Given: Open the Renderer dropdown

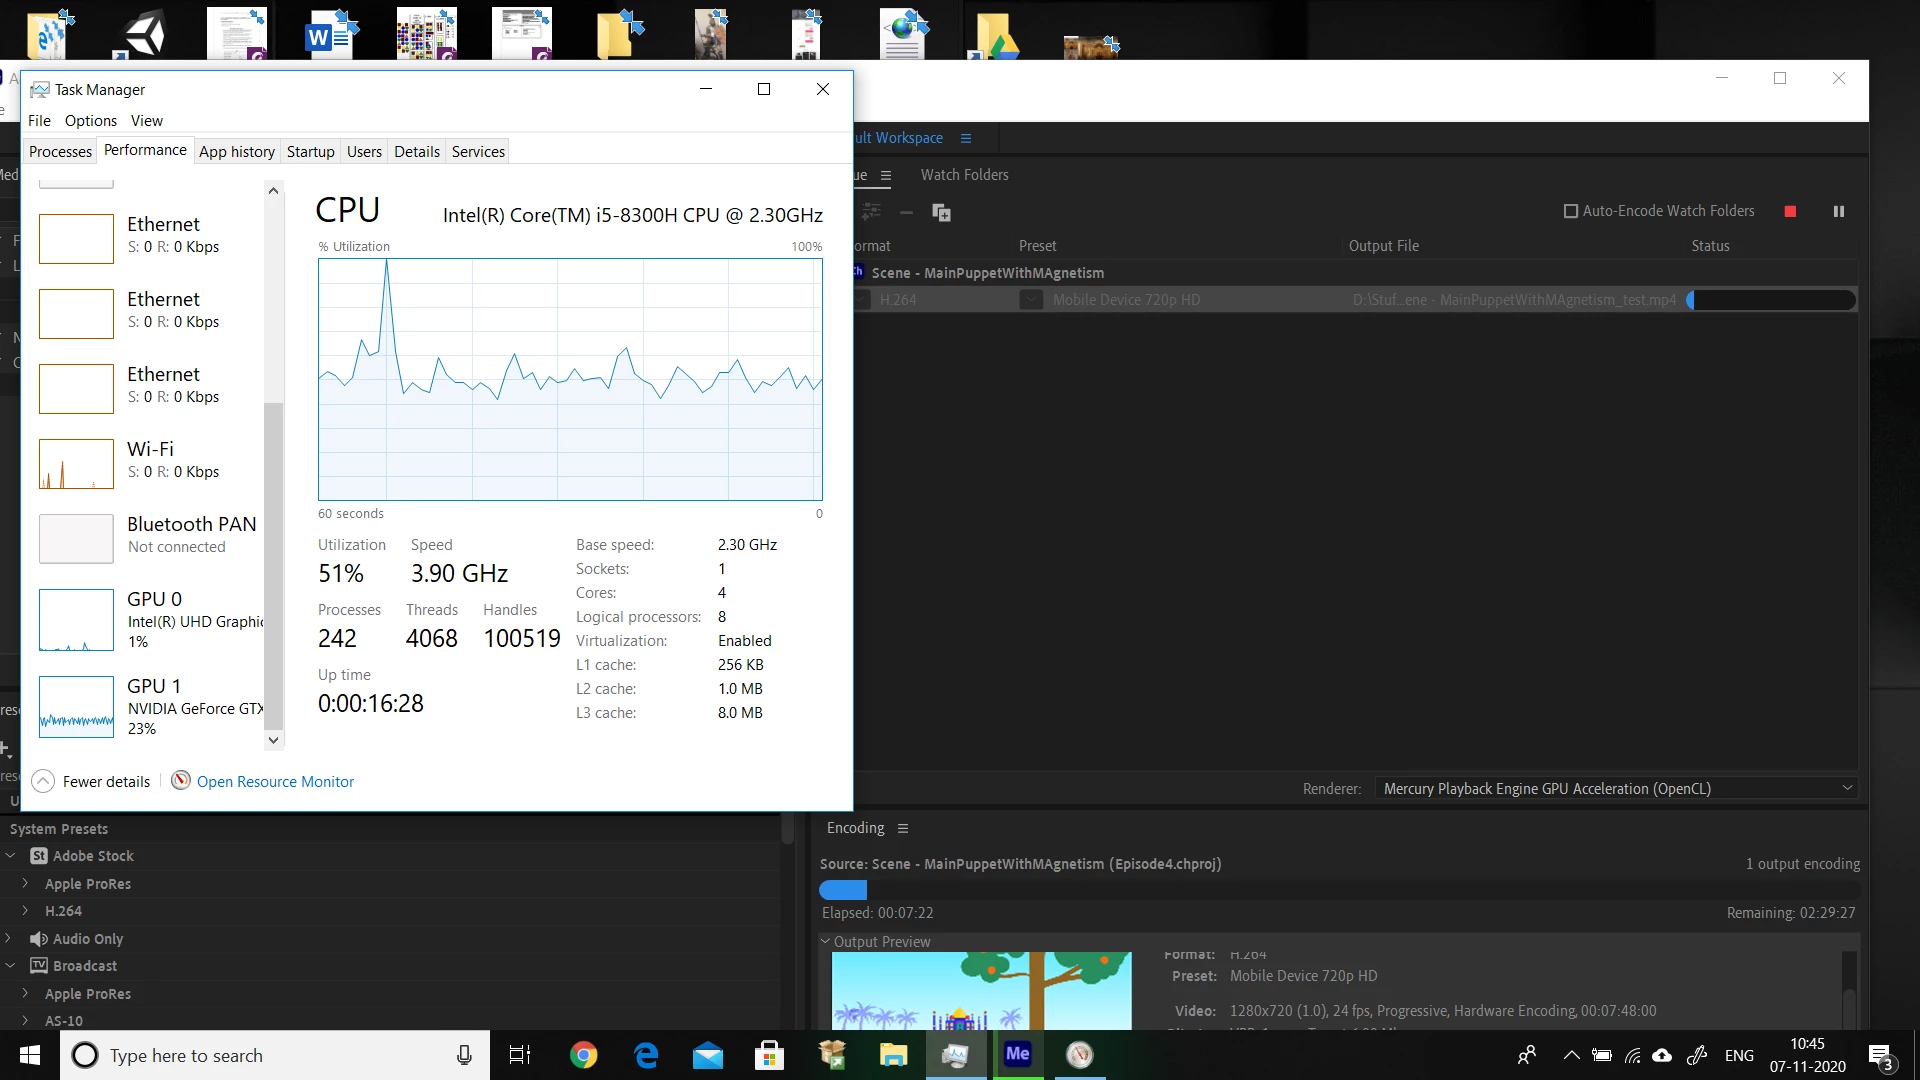Looking at the screenshot, I should [1614, 789].
